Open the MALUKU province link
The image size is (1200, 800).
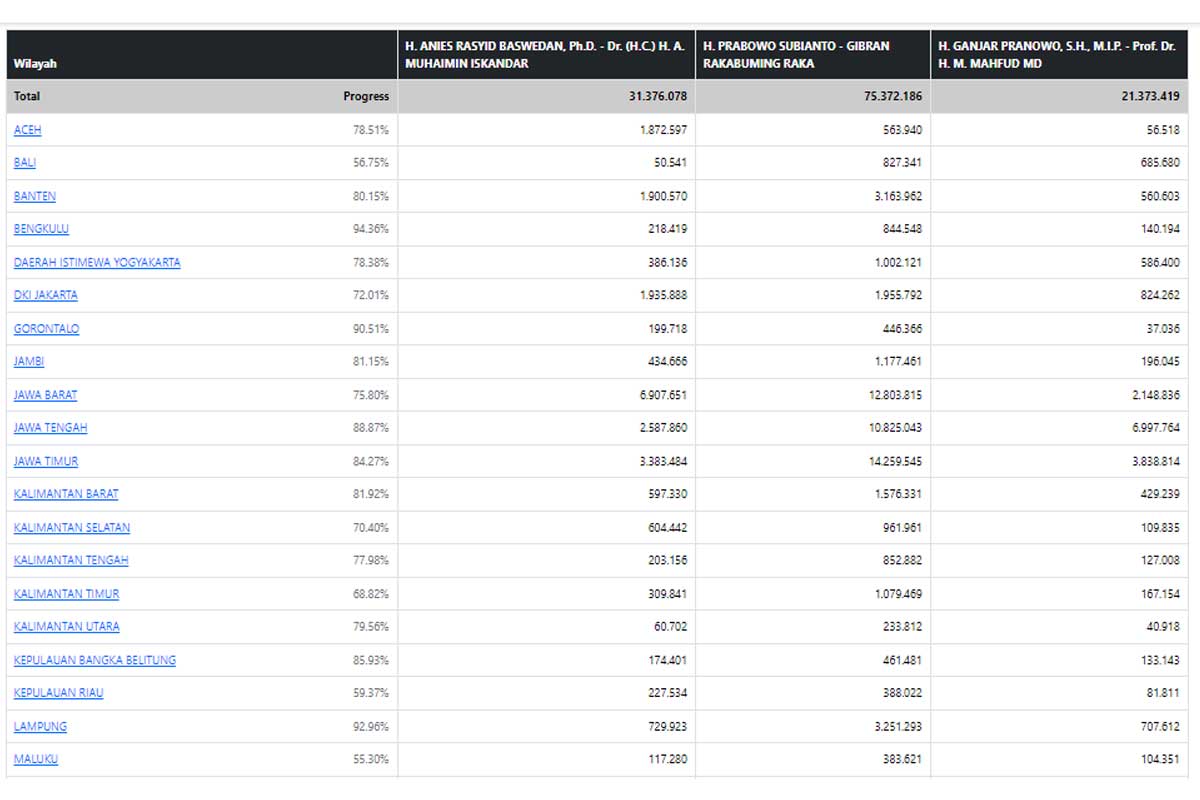pos(36,759)
